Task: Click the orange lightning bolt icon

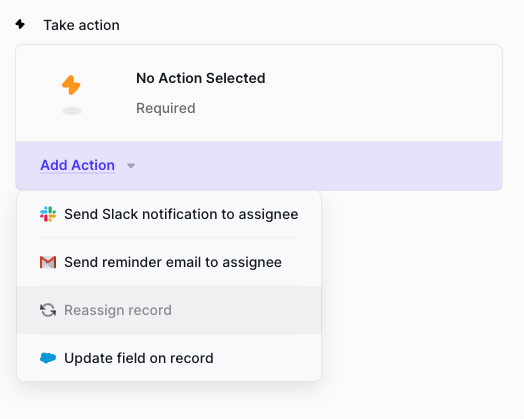Action: tap(71, 85)
